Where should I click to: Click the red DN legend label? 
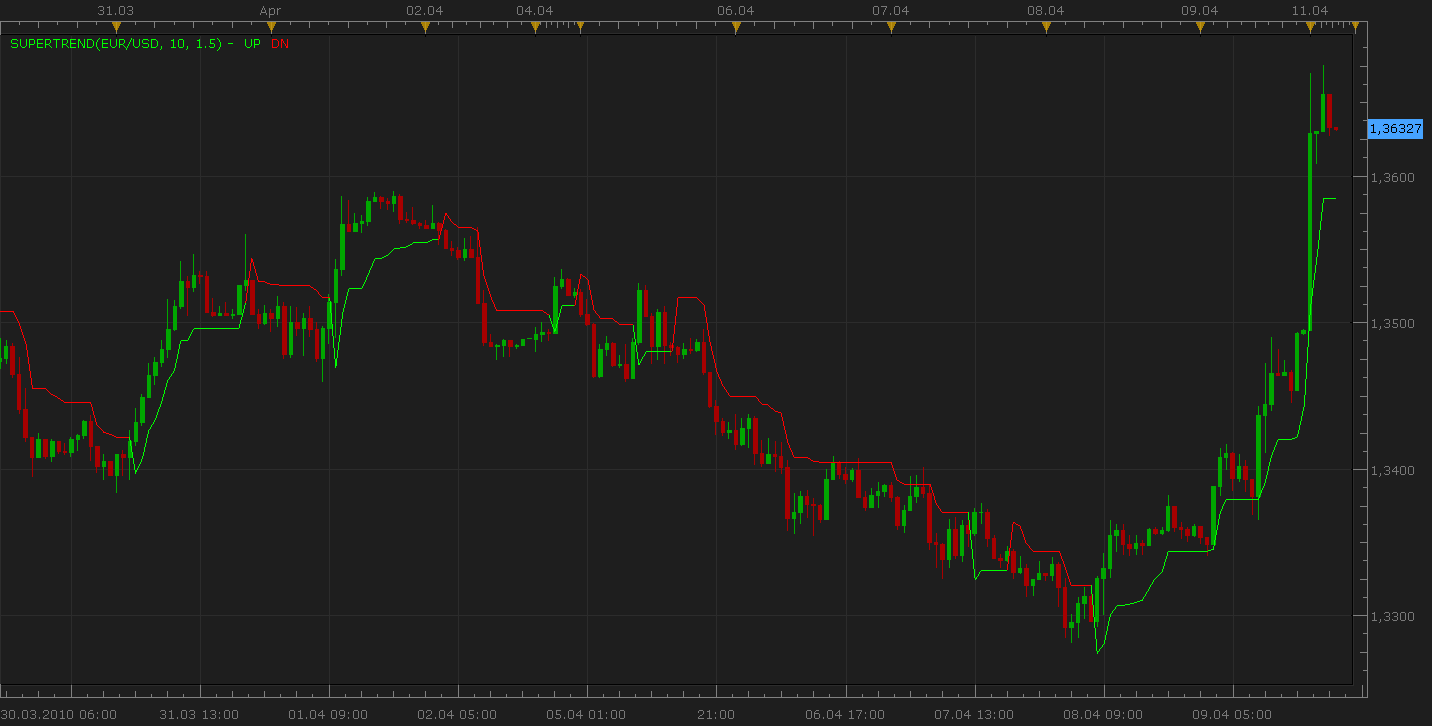point(279,44)
